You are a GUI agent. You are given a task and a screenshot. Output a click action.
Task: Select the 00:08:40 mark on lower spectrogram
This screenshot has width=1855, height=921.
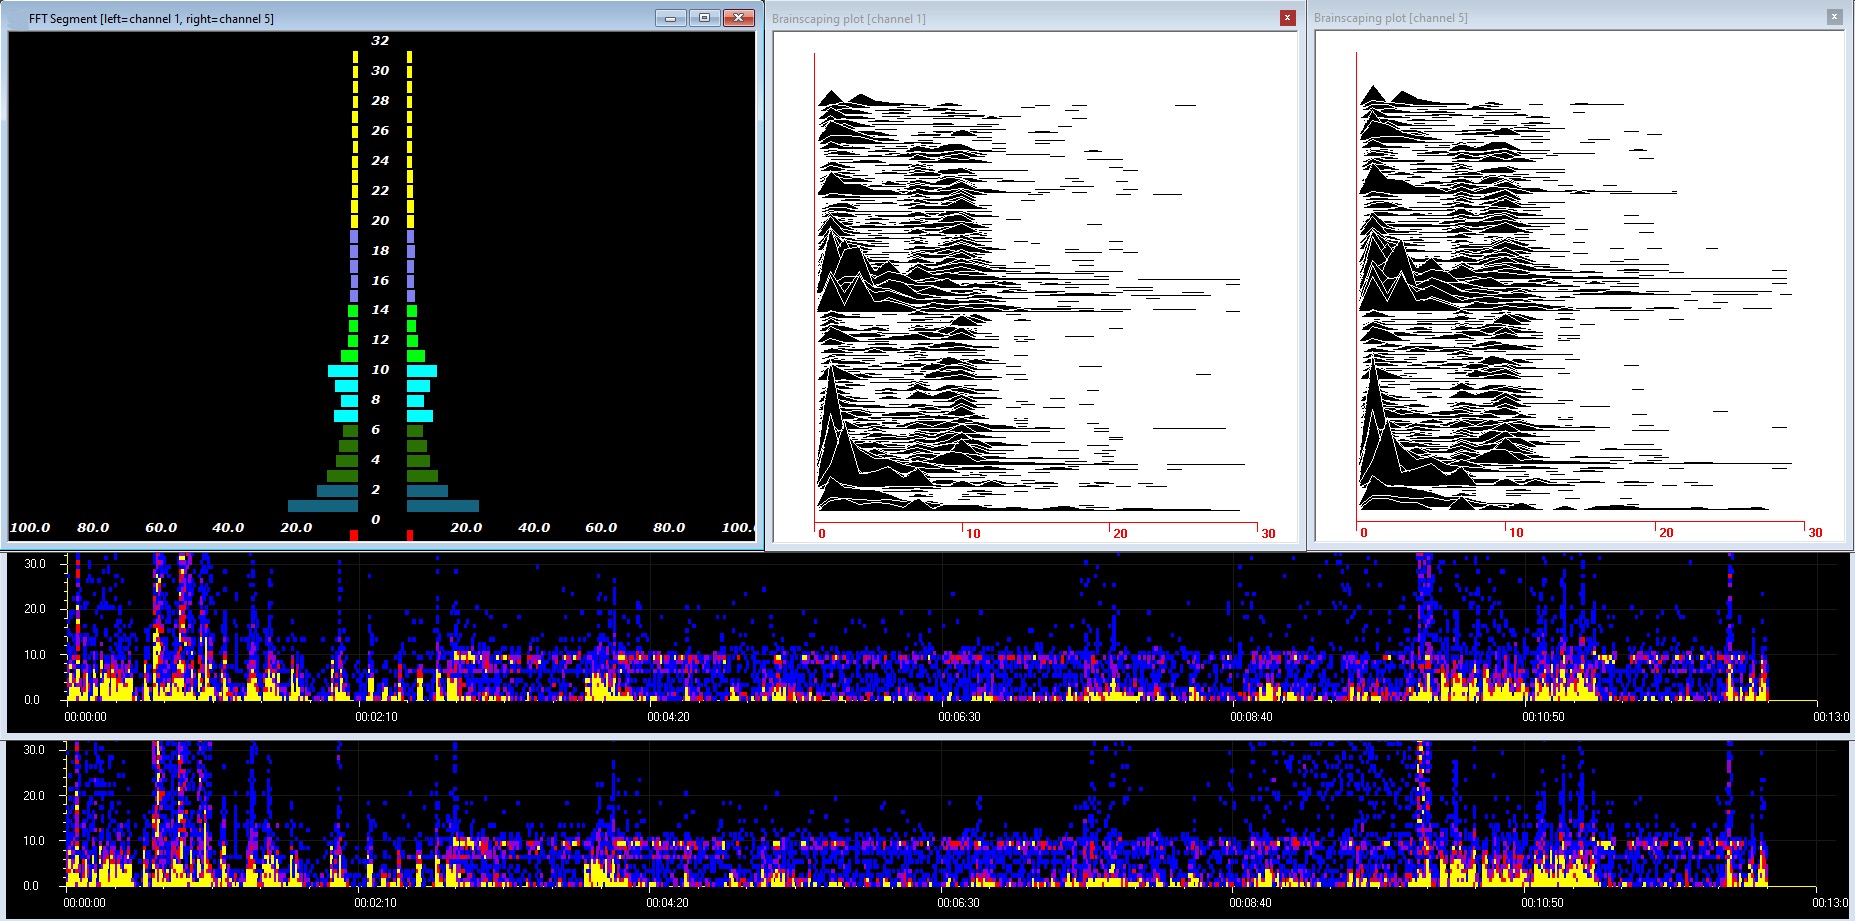1251,902
